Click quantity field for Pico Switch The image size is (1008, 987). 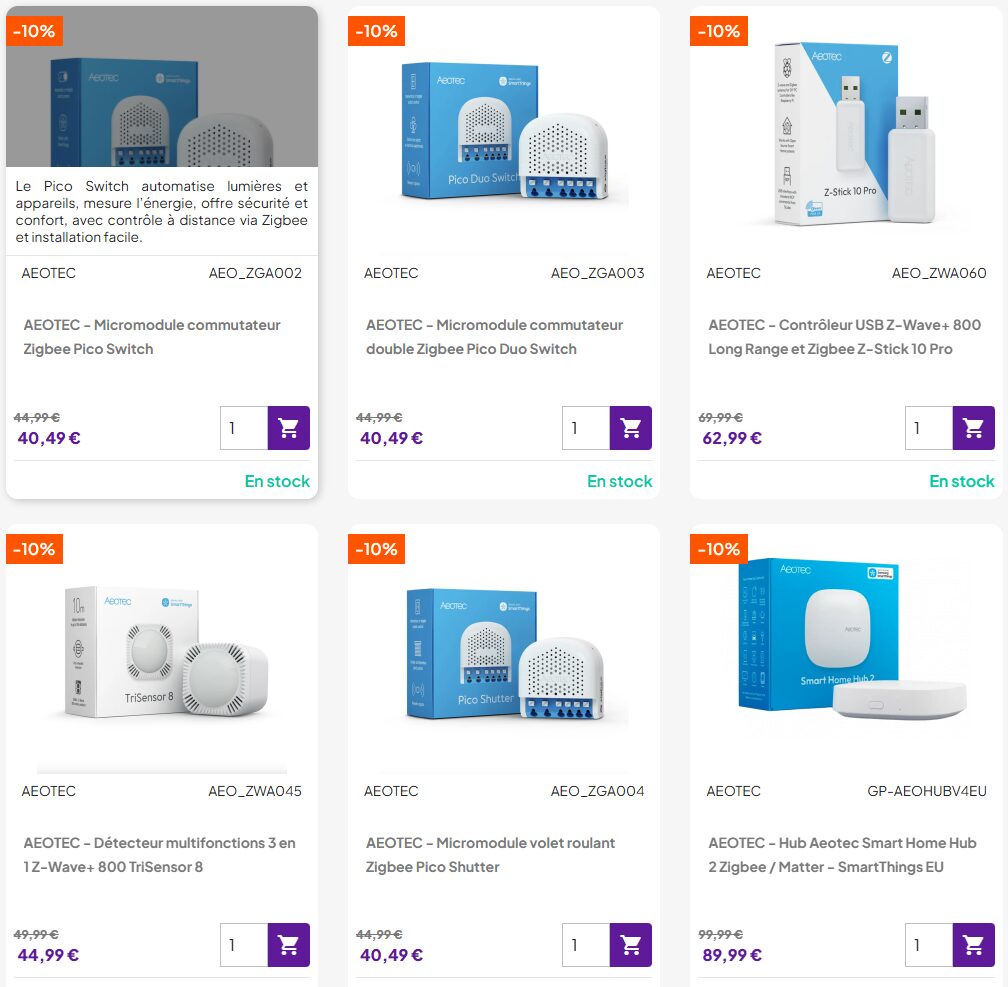tap(244, 428)
